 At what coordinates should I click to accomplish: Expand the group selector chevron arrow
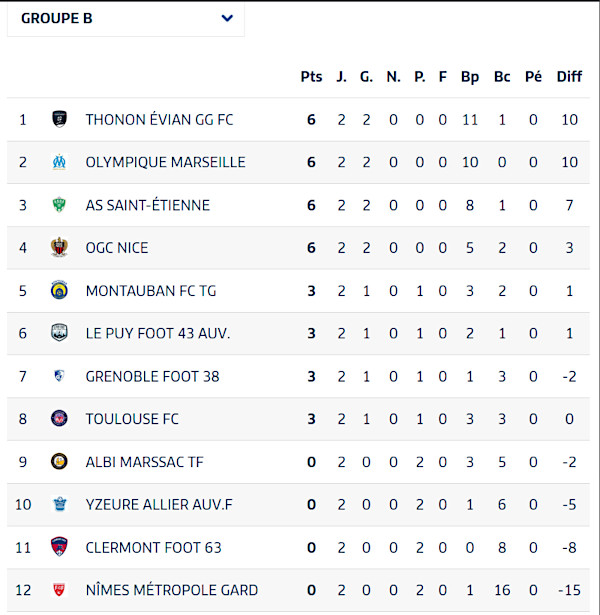point(227,18)
